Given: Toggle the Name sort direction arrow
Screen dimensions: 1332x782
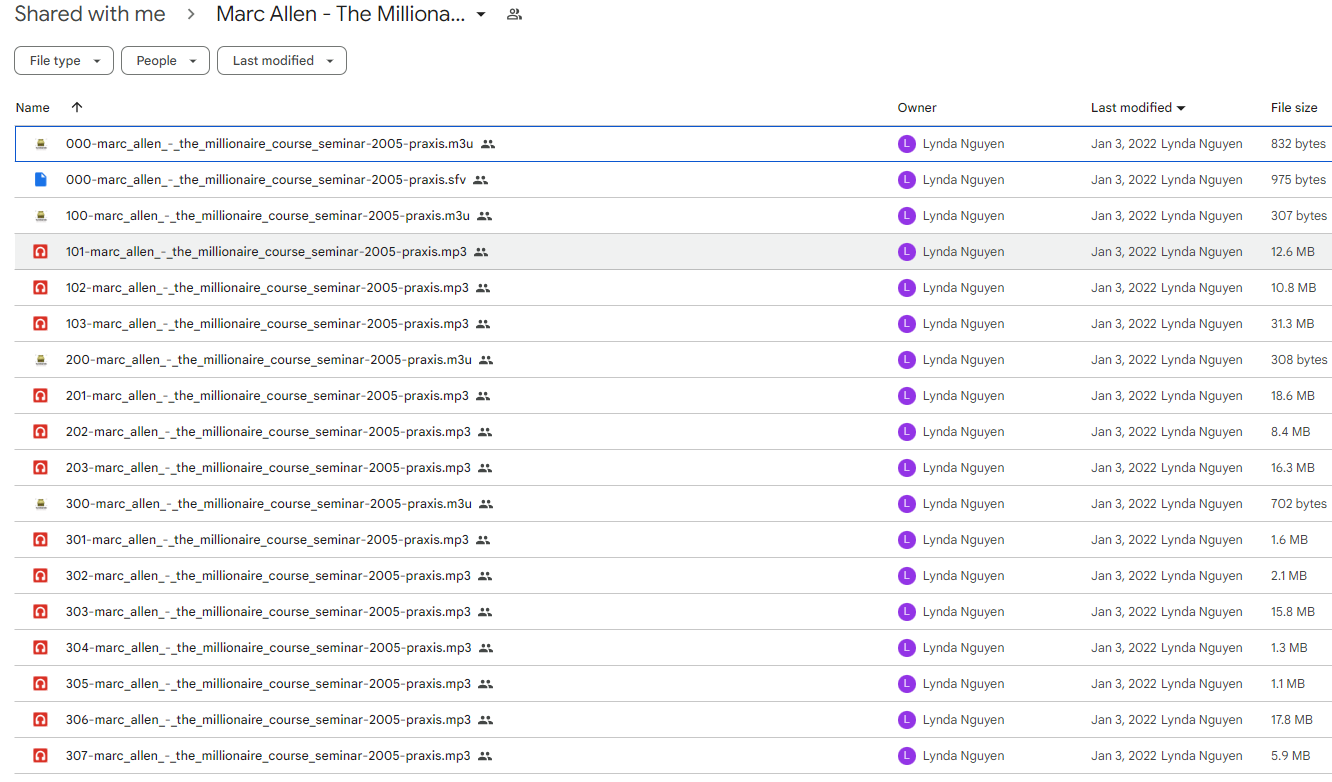Looking at the screenshot, I should tap(77, 107).
